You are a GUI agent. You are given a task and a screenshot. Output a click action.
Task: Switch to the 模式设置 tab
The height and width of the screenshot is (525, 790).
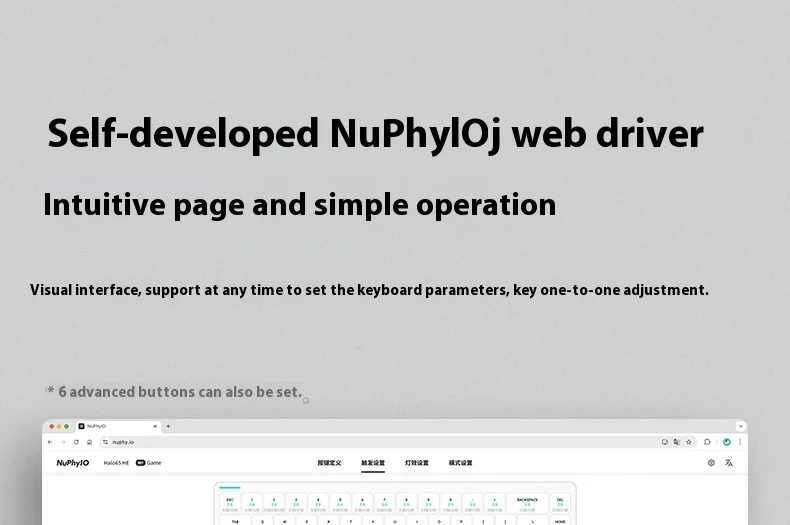coord(460,463)
